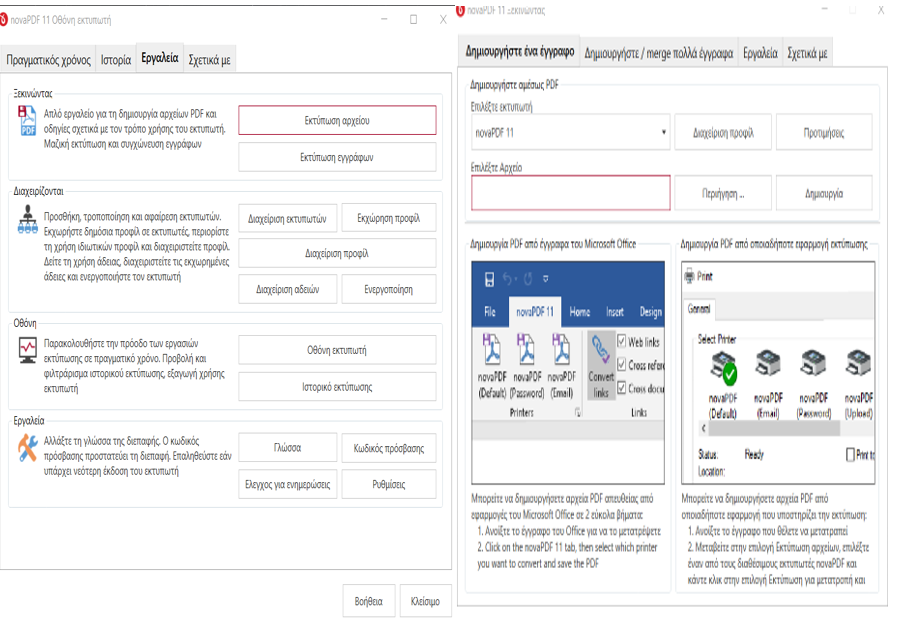Screen dimensions: 910x622
Task: Click the Επιλέξτε Αρχείο input field
Action: tap(570, 193)
